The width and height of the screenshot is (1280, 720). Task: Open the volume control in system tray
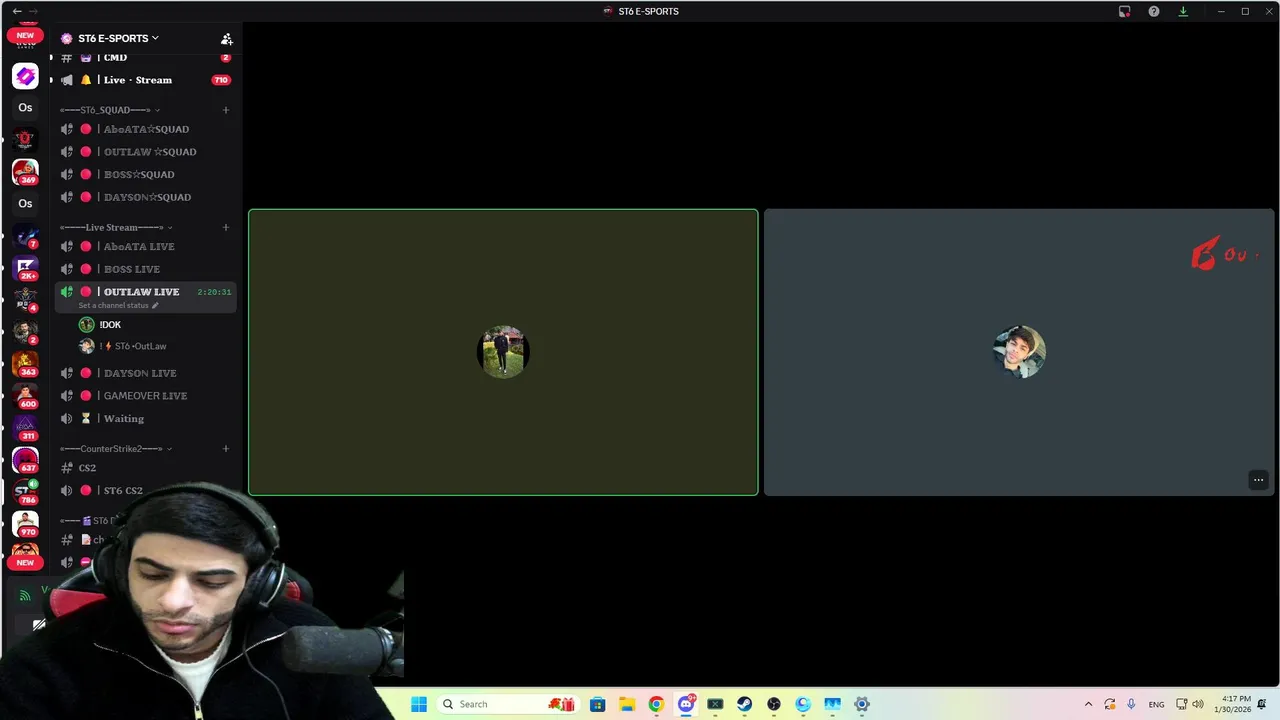click(1198, 704)
